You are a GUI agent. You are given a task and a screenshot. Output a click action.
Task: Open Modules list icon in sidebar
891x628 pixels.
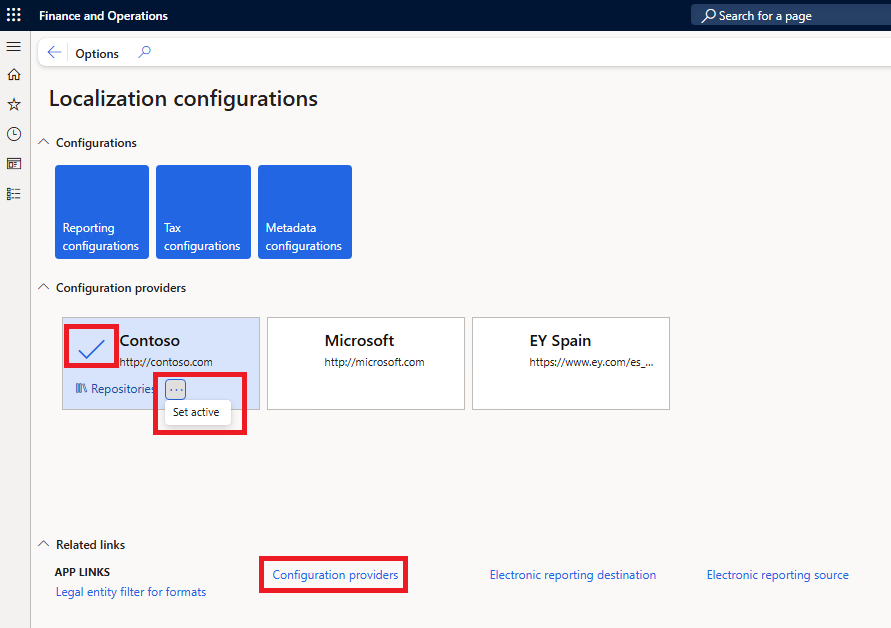[x=14, y=193]
